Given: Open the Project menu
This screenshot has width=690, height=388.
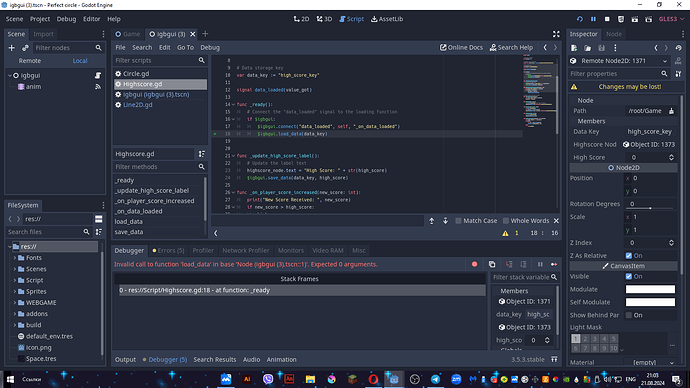Looking at the screenshot, I should [x=40, y=19].
